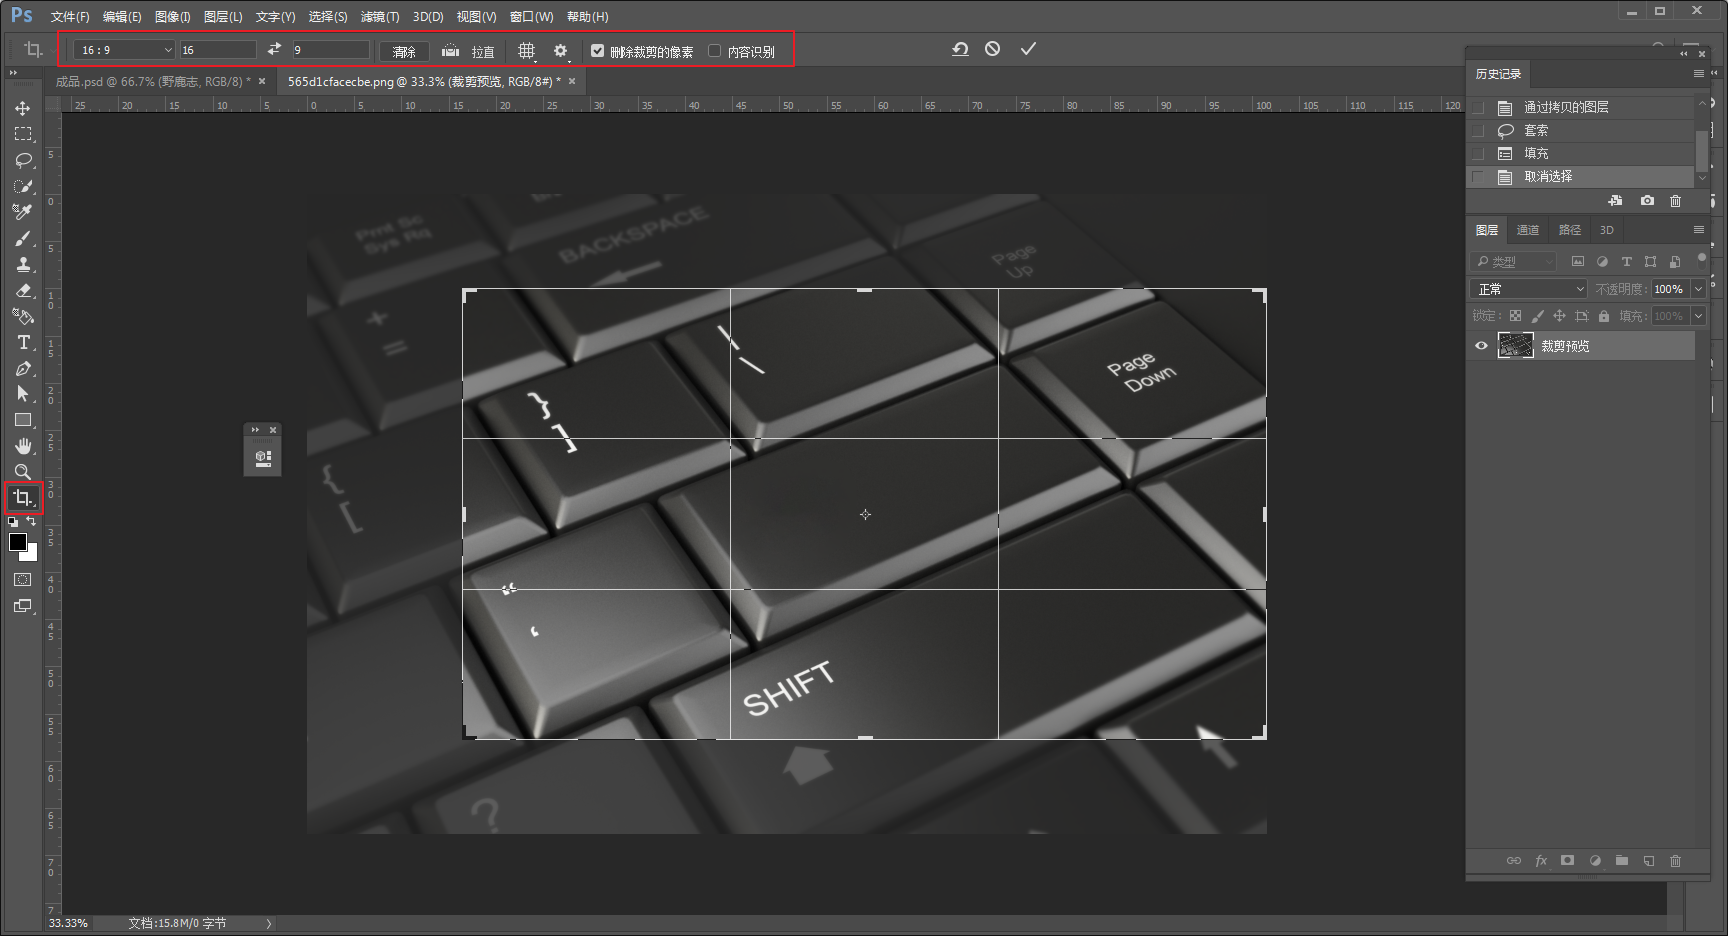Viewport: 1728px width, 936px height.
Task: Select the Rectangle shape tool
Action: [22, 420]
